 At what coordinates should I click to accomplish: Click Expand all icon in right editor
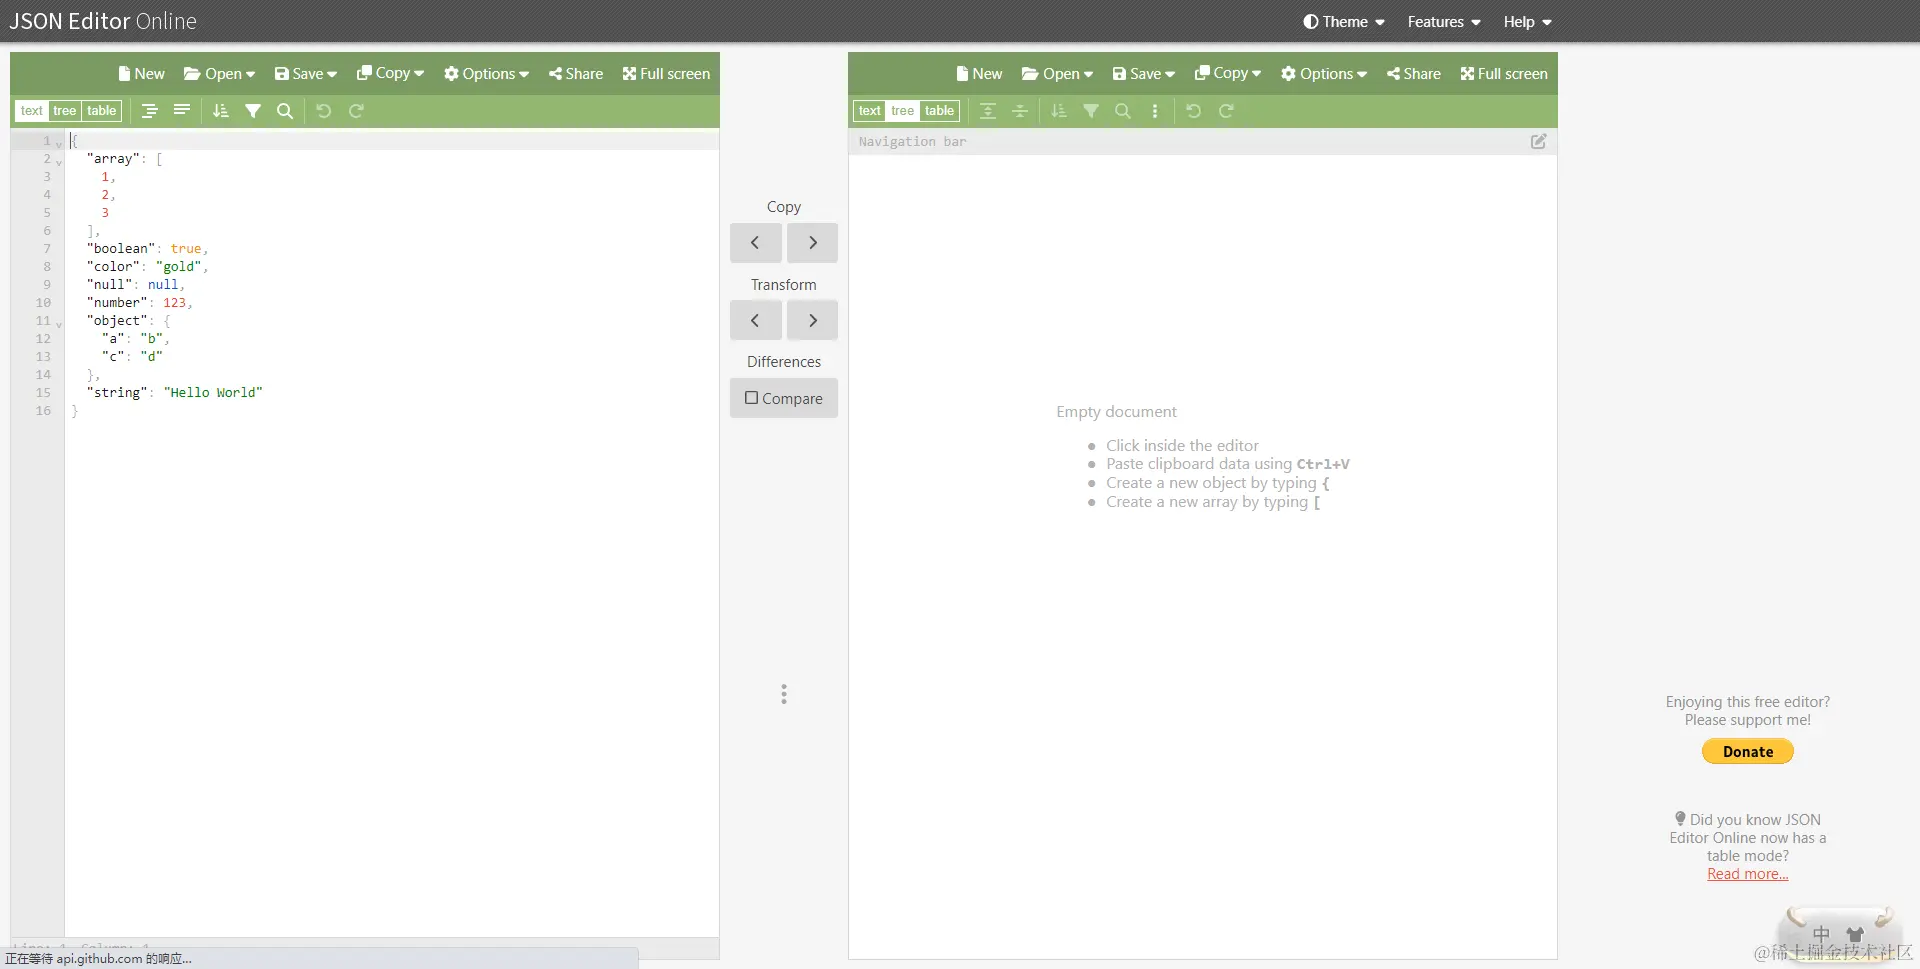[988, 111]
